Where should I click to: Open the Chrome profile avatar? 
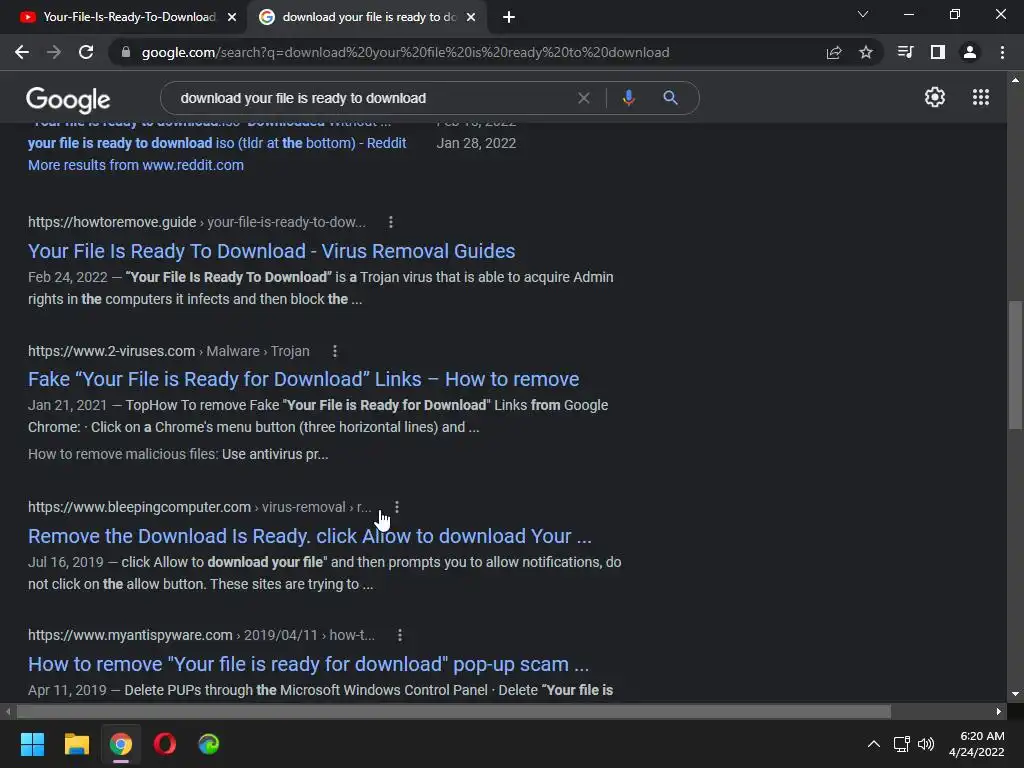click(x=970, y=52)
